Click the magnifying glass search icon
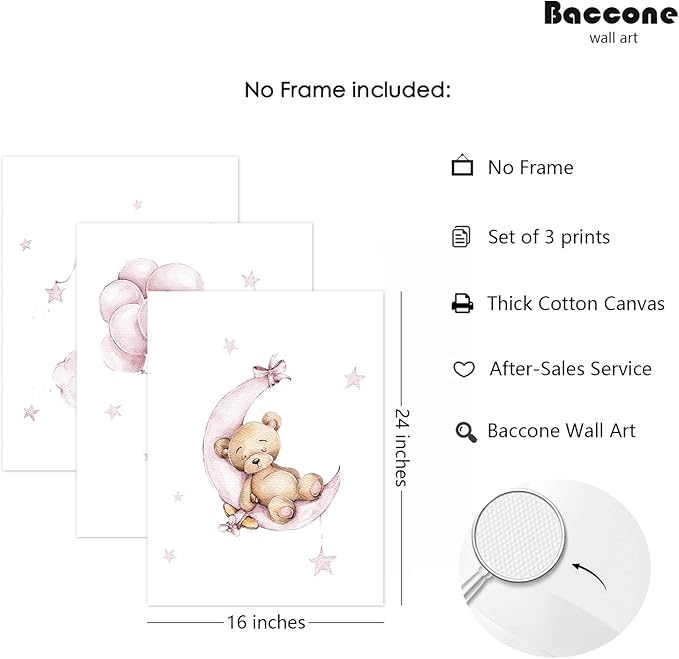 coord(465,432)
